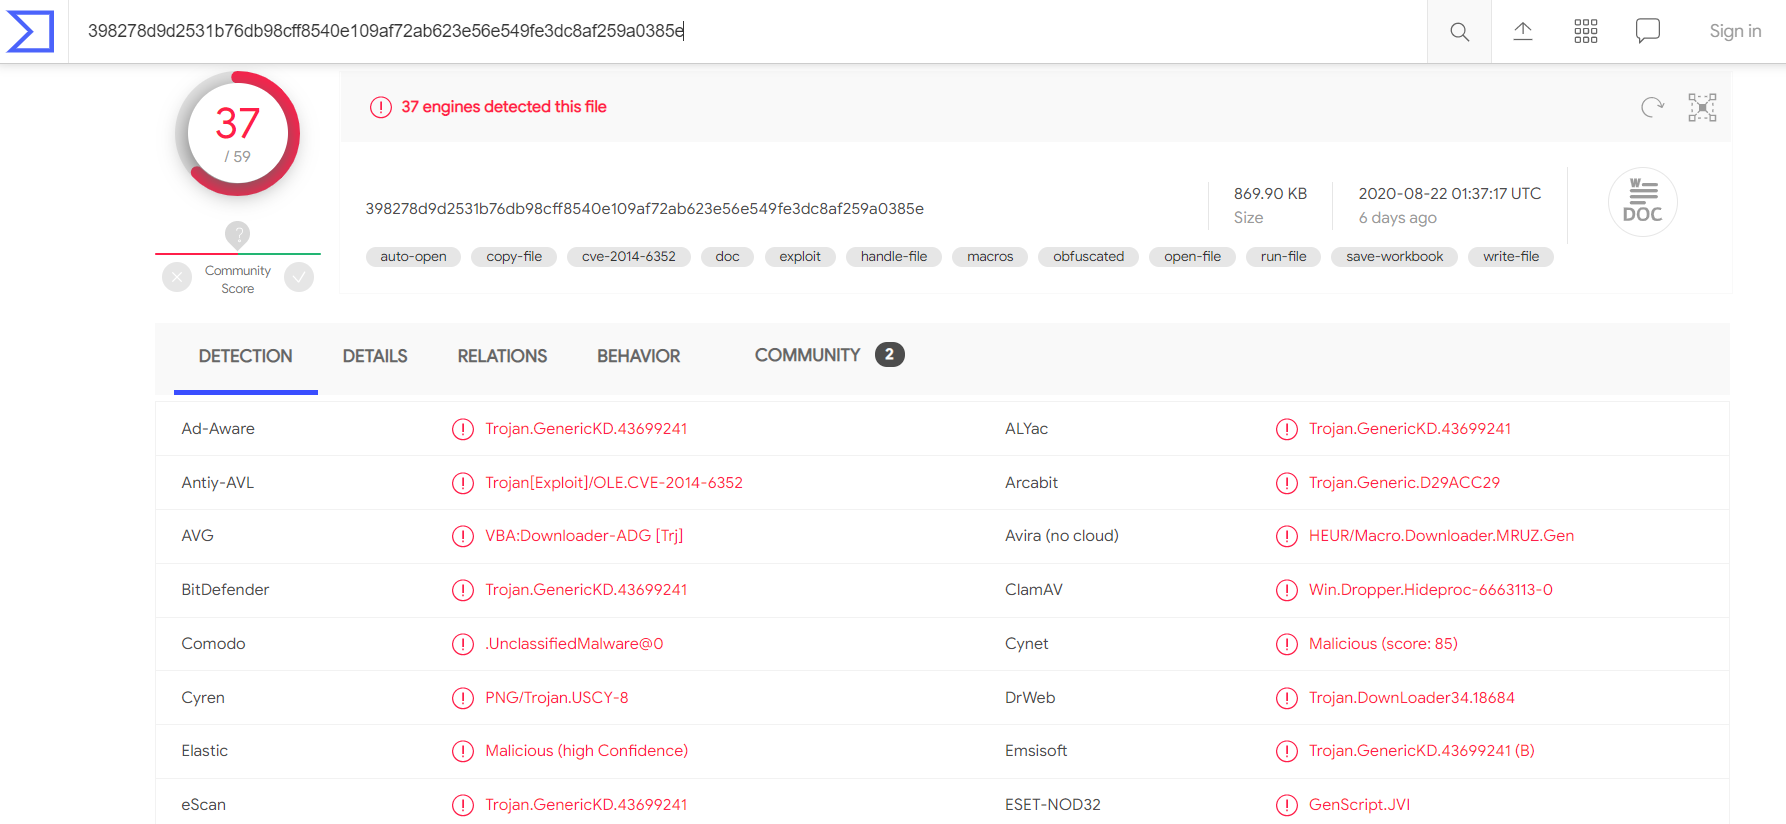
Task: Open the RELATIONS tab
Action: click(502, 356)
